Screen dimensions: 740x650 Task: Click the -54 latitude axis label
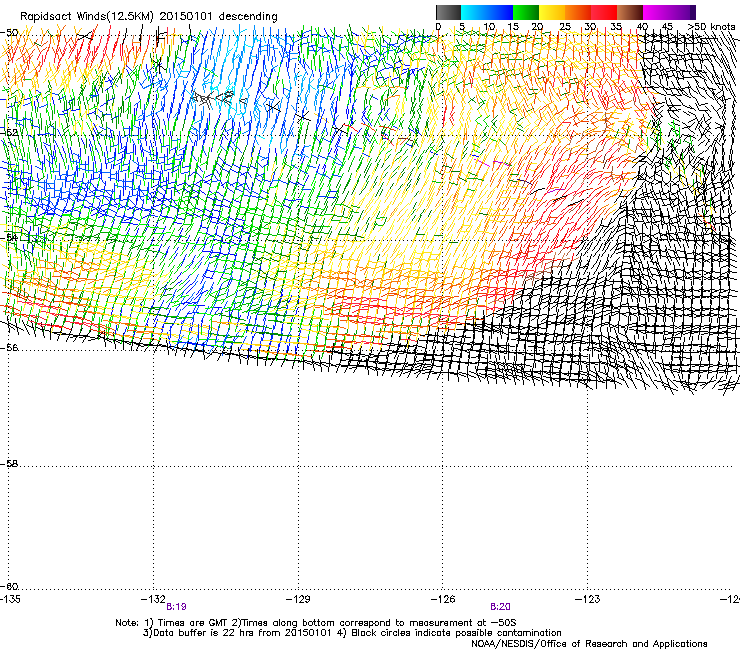9,237
